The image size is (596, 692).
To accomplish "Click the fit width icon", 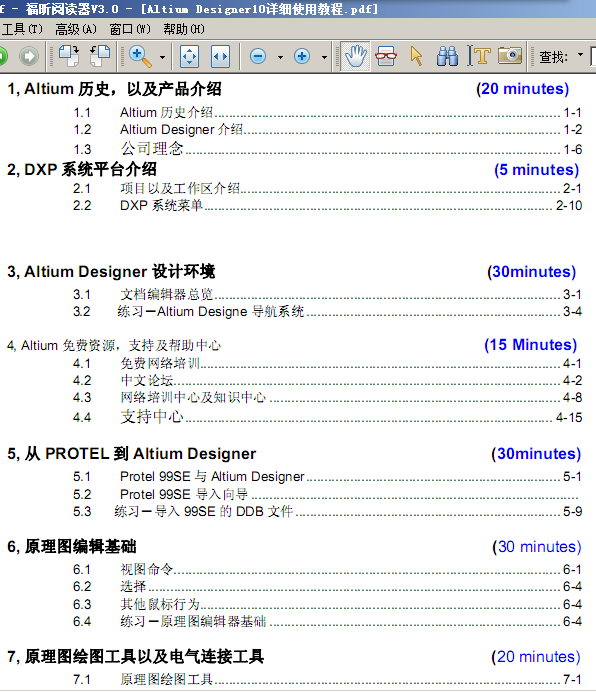I will click(220, 56).
